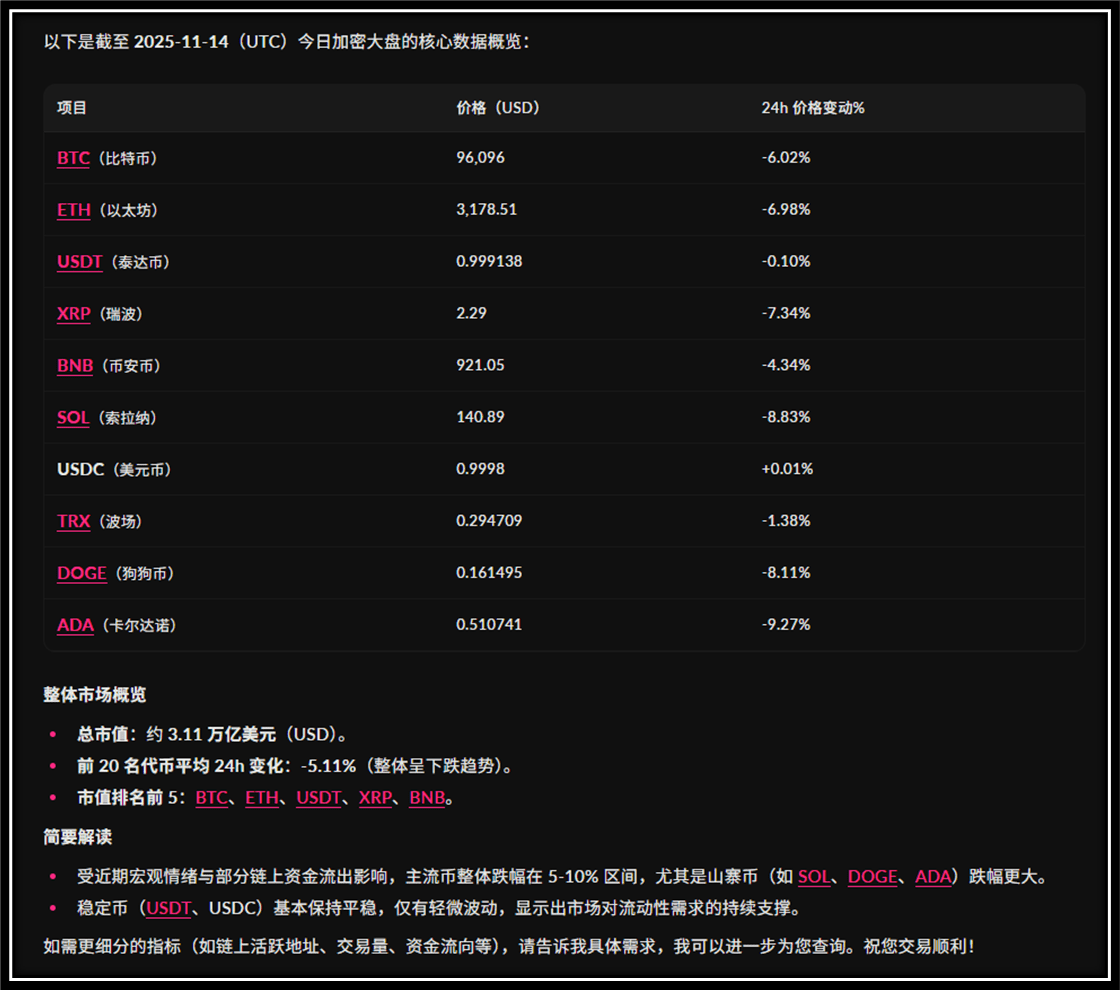Follow the DOGE link in the 山寨币 sentence
The image size is (1120, 990).
click(872, 876)
